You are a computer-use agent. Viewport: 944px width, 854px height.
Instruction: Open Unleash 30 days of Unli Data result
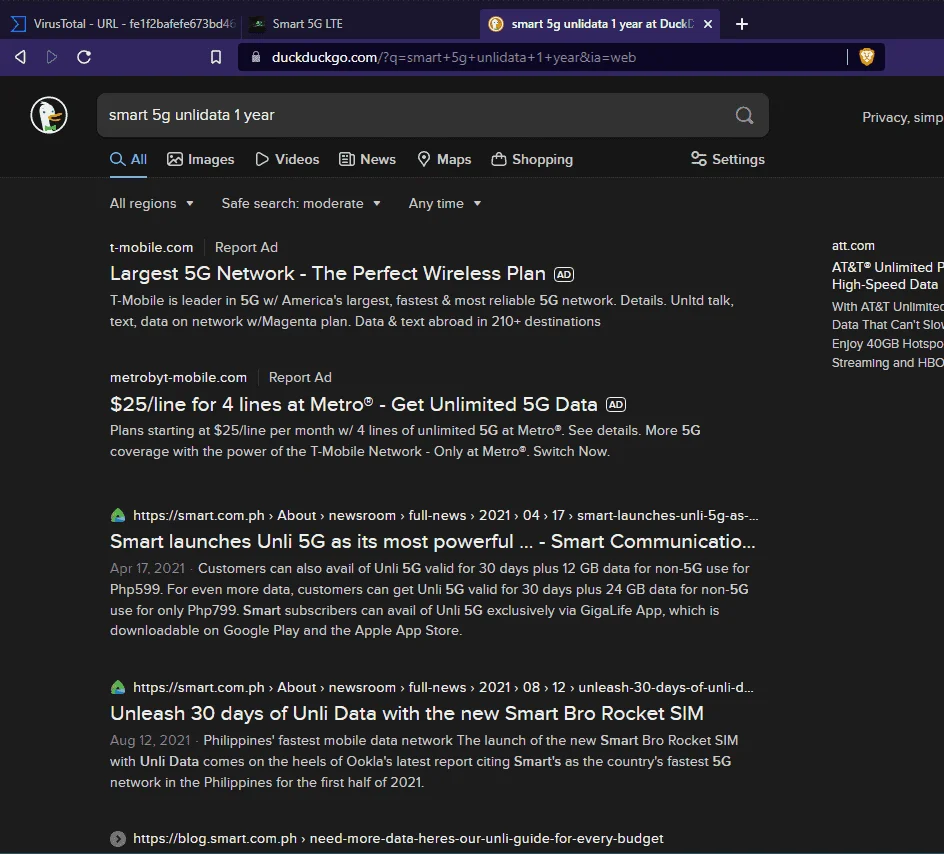click(406, 713)
